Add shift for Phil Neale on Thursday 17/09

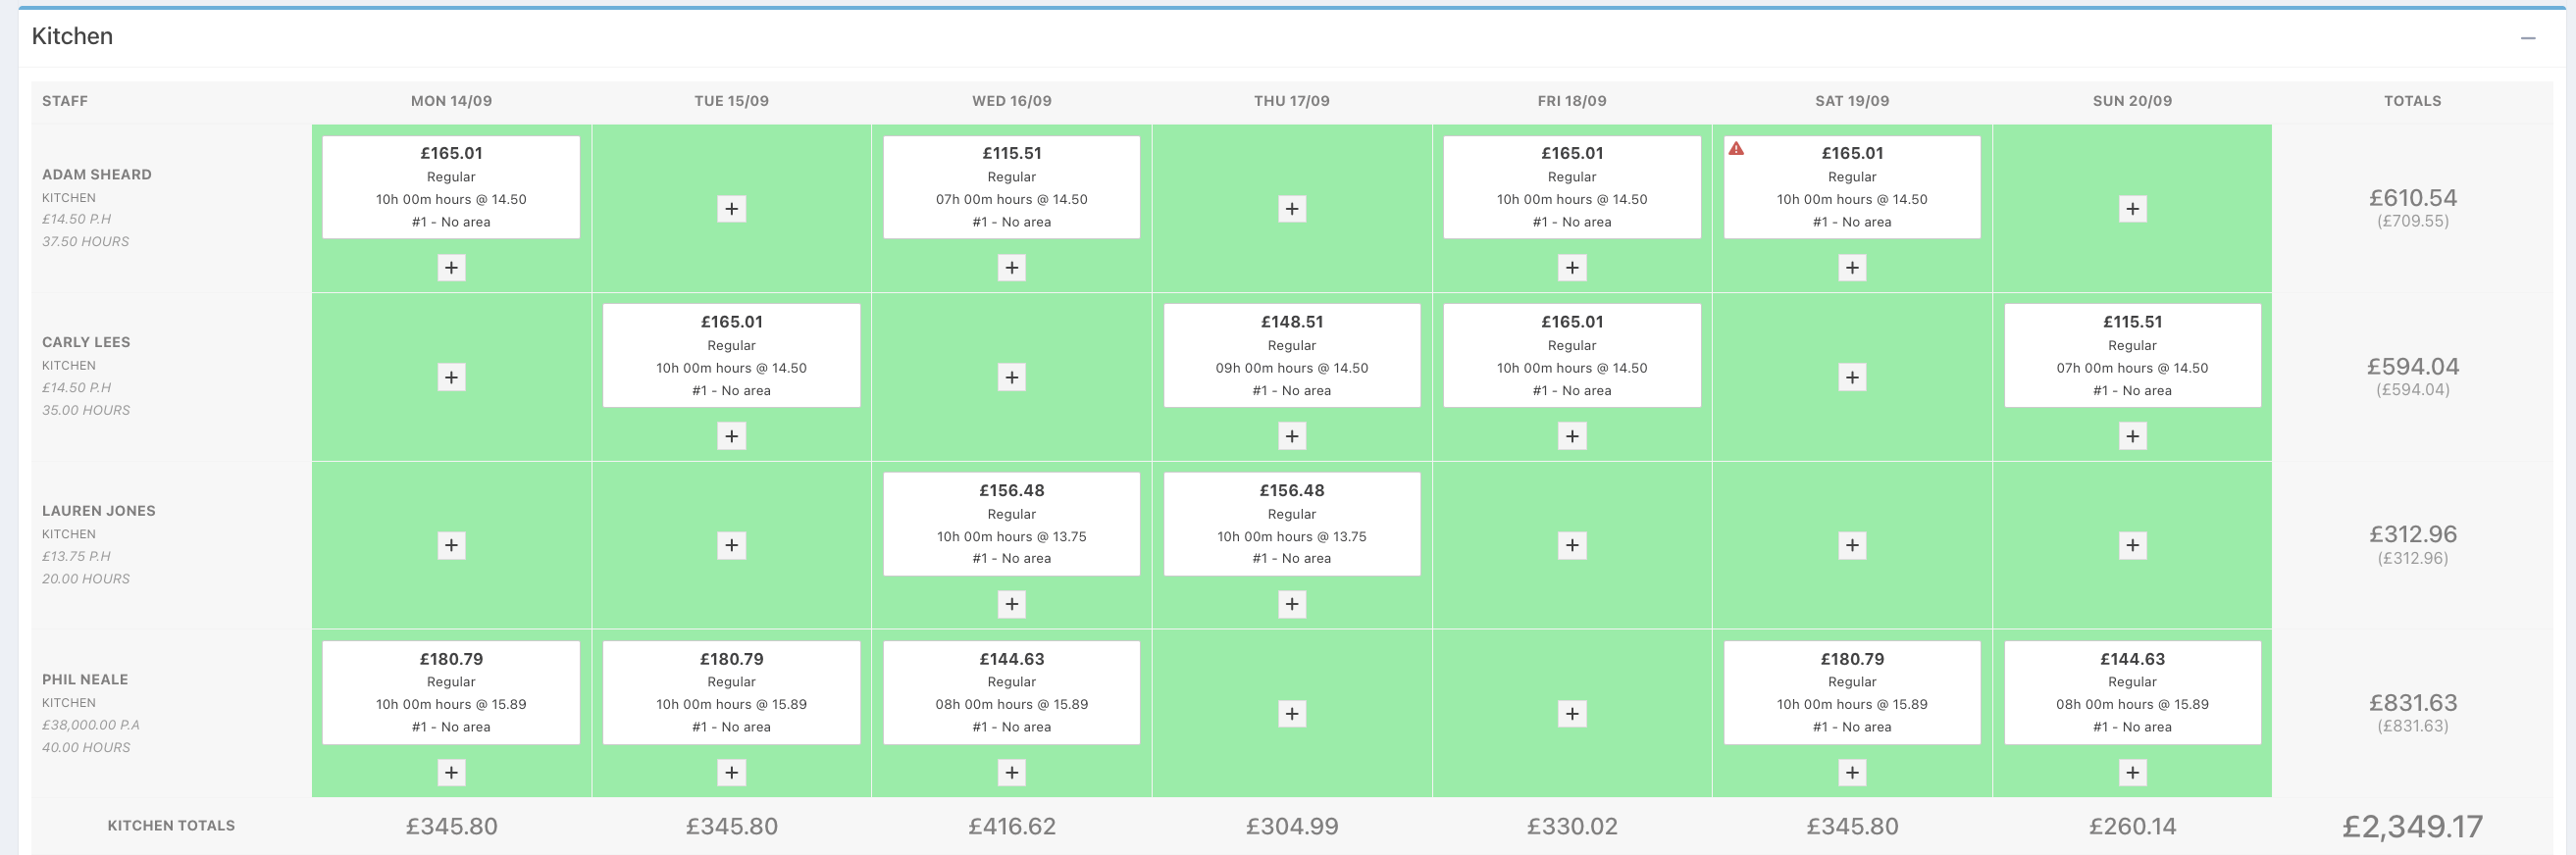tap(1291, 714)
